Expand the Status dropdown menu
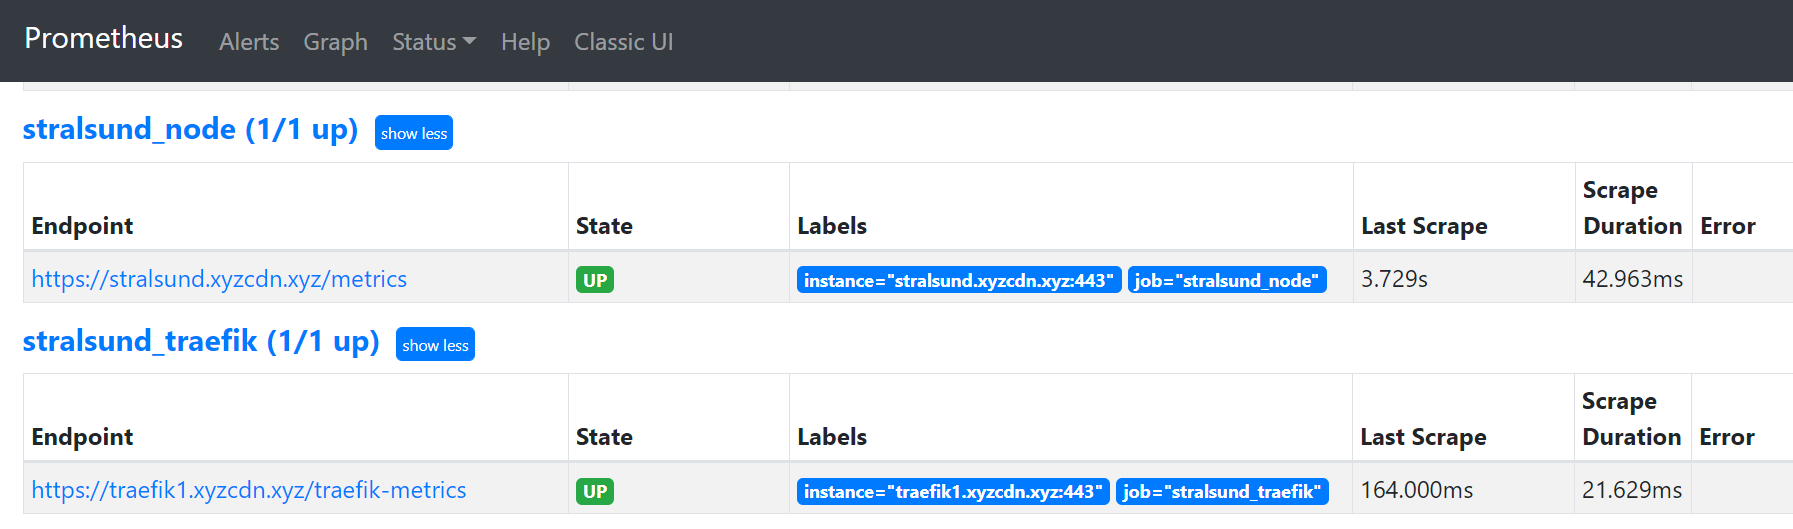 pyautogui.click(x=434, y=42)
